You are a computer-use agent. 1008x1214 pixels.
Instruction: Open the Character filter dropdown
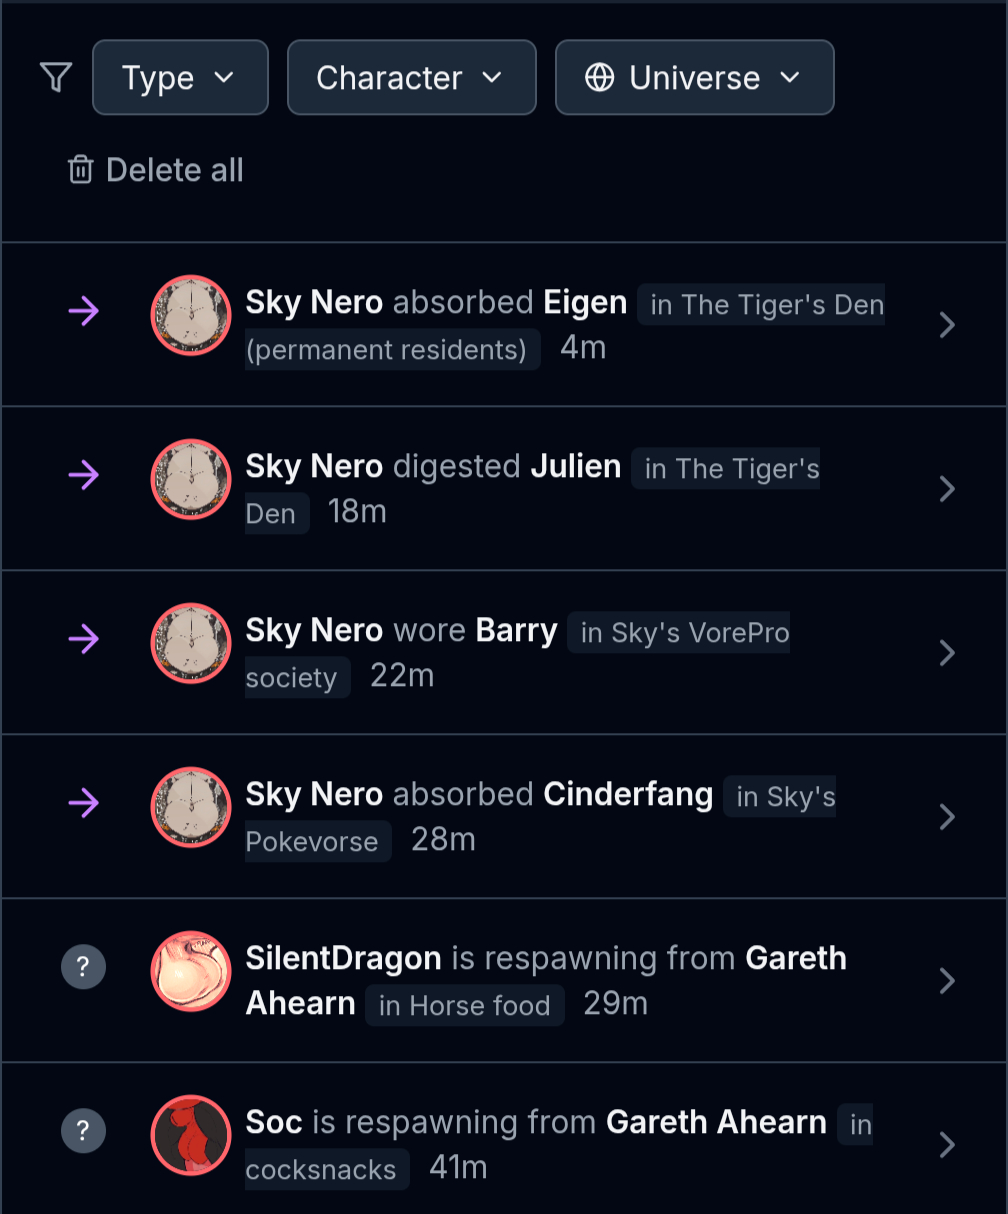tap(411, 78)
